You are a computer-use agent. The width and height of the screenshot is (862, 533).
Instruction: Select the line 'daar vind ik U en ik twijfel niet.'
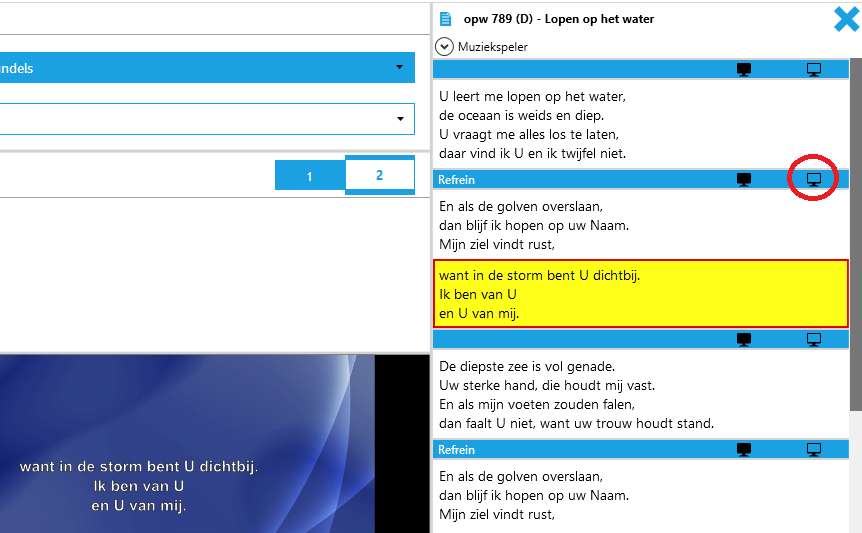click(532, 153)
